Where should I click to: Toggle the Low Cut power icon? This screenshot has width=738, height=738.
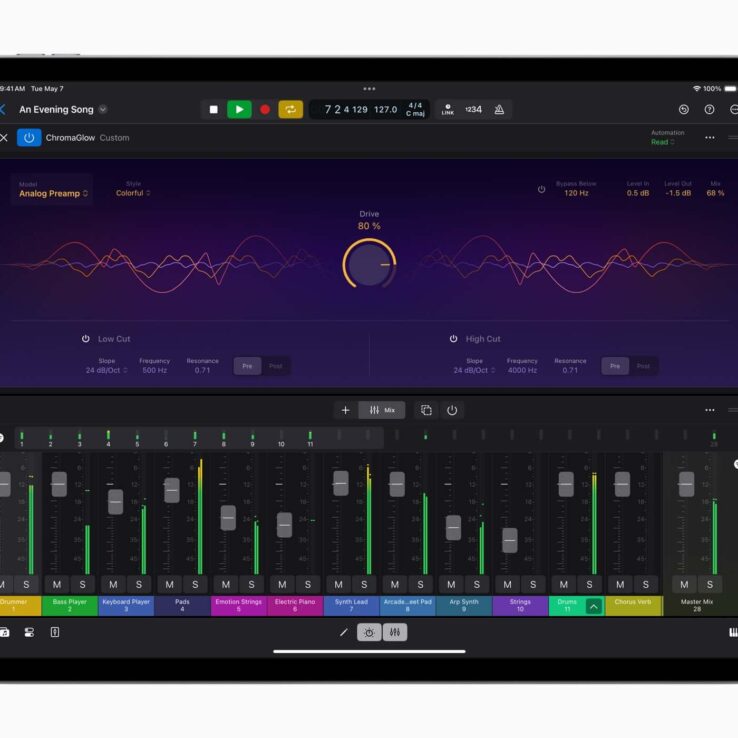[86, 339]
